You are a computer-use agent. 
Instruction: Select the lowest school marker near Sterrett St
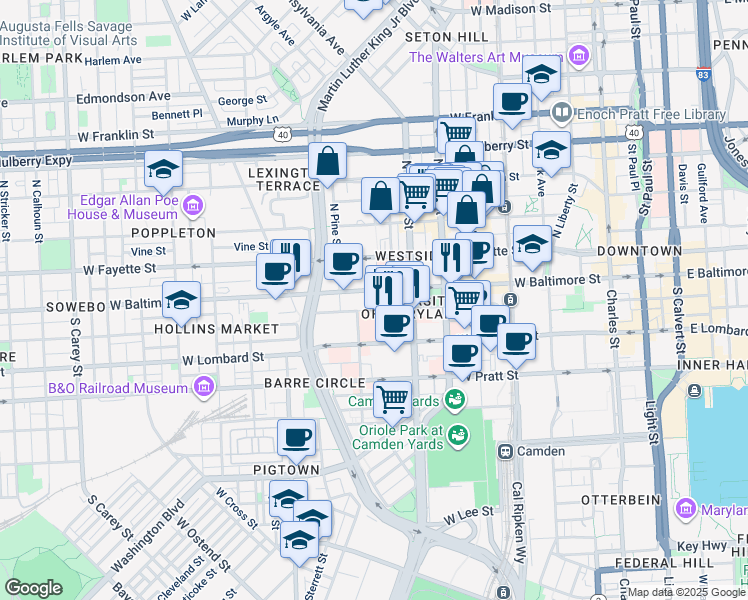[300, 541]
